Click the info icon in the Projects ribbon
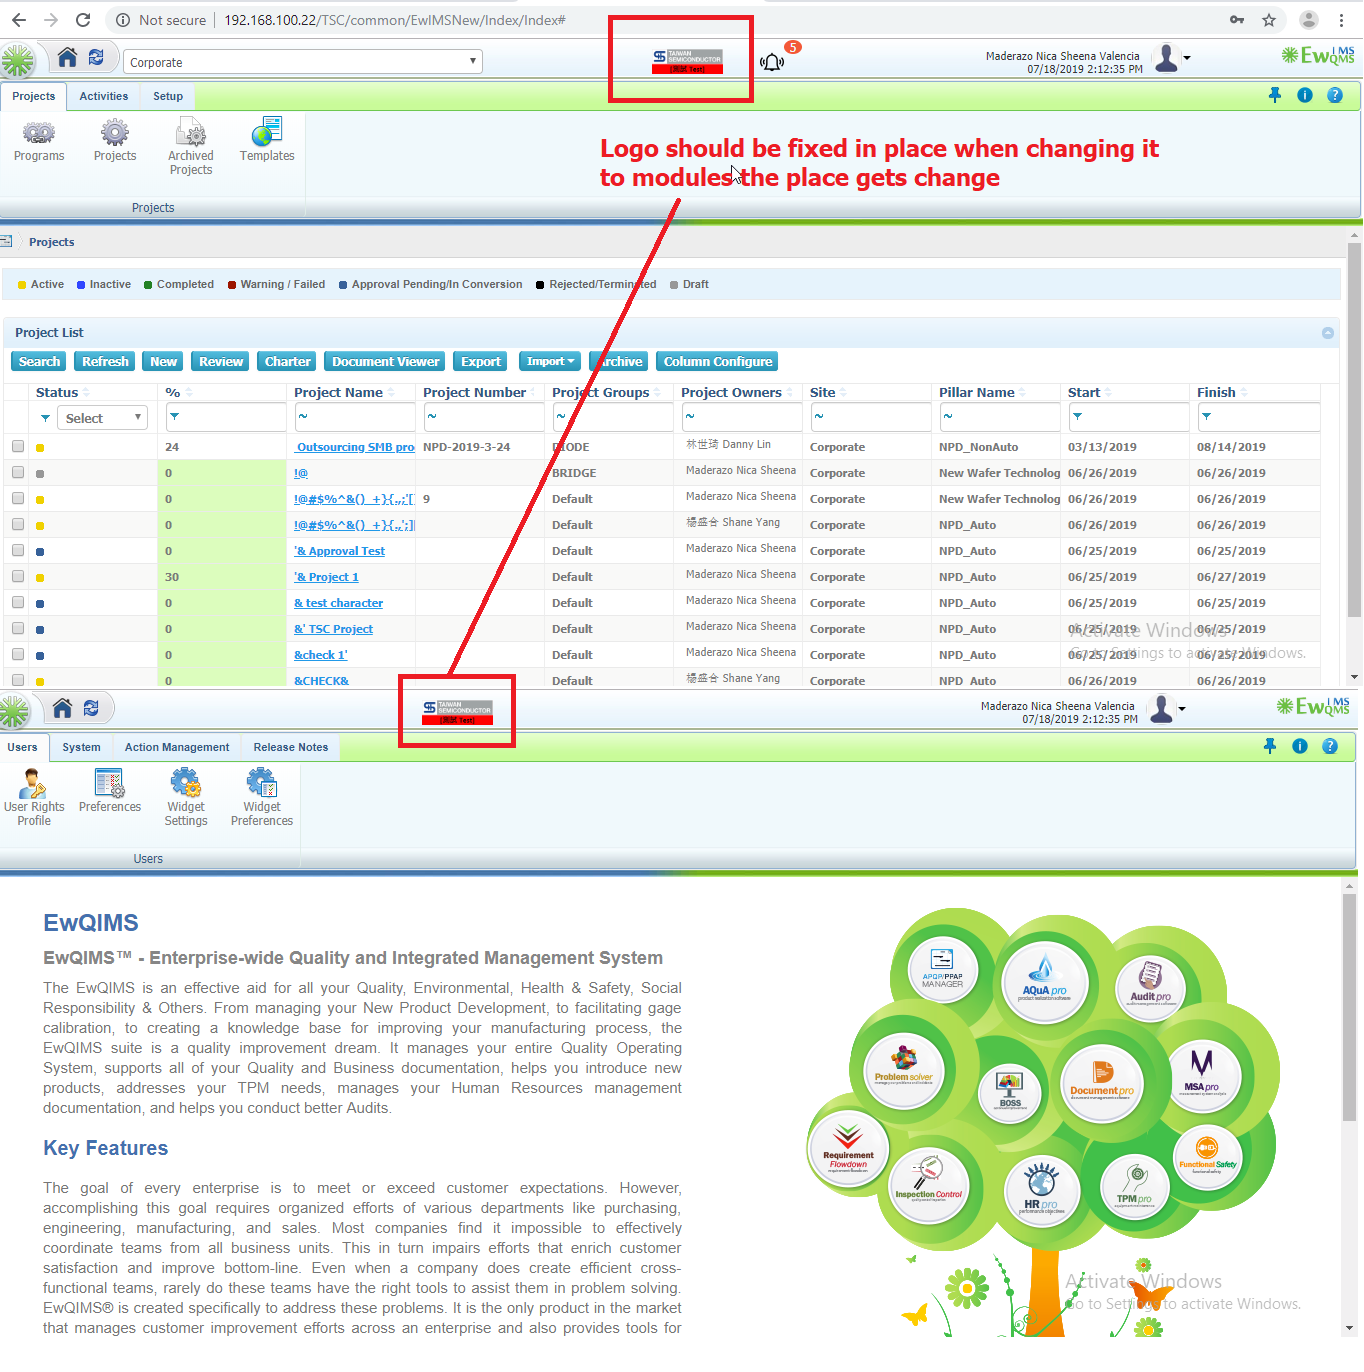 pyautogui.click(x=1305, y=95)
